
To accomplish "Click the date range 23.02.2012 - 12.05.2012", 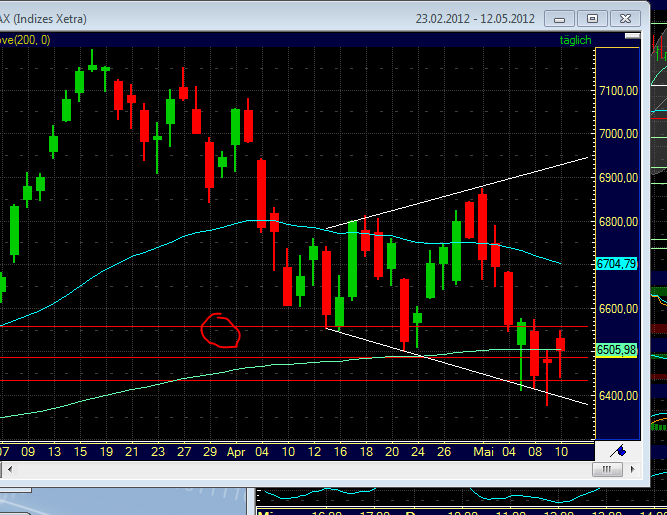I will (475, 19).
